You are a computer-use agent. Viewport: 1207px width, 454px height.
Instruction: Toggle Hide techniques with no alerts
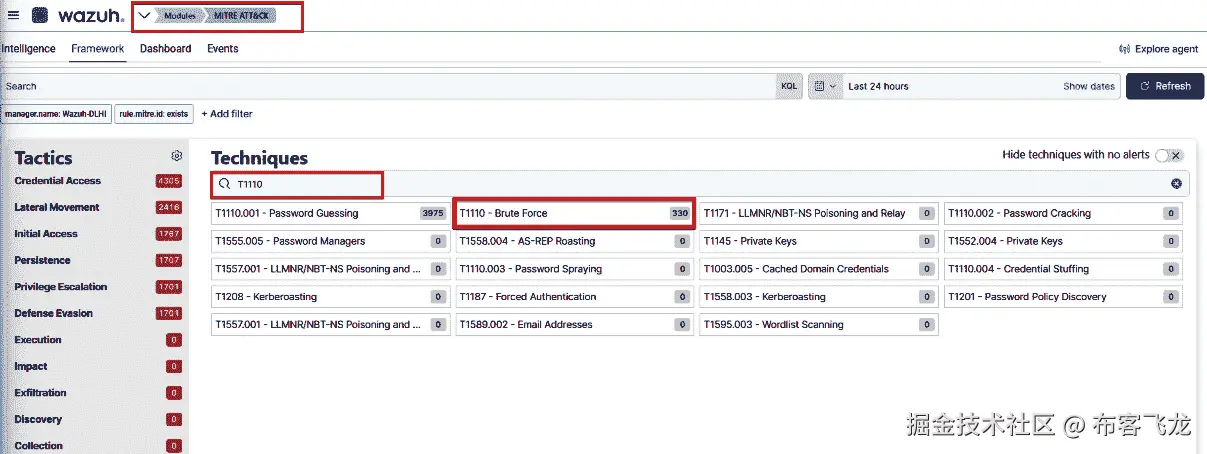pos(1168,155)
